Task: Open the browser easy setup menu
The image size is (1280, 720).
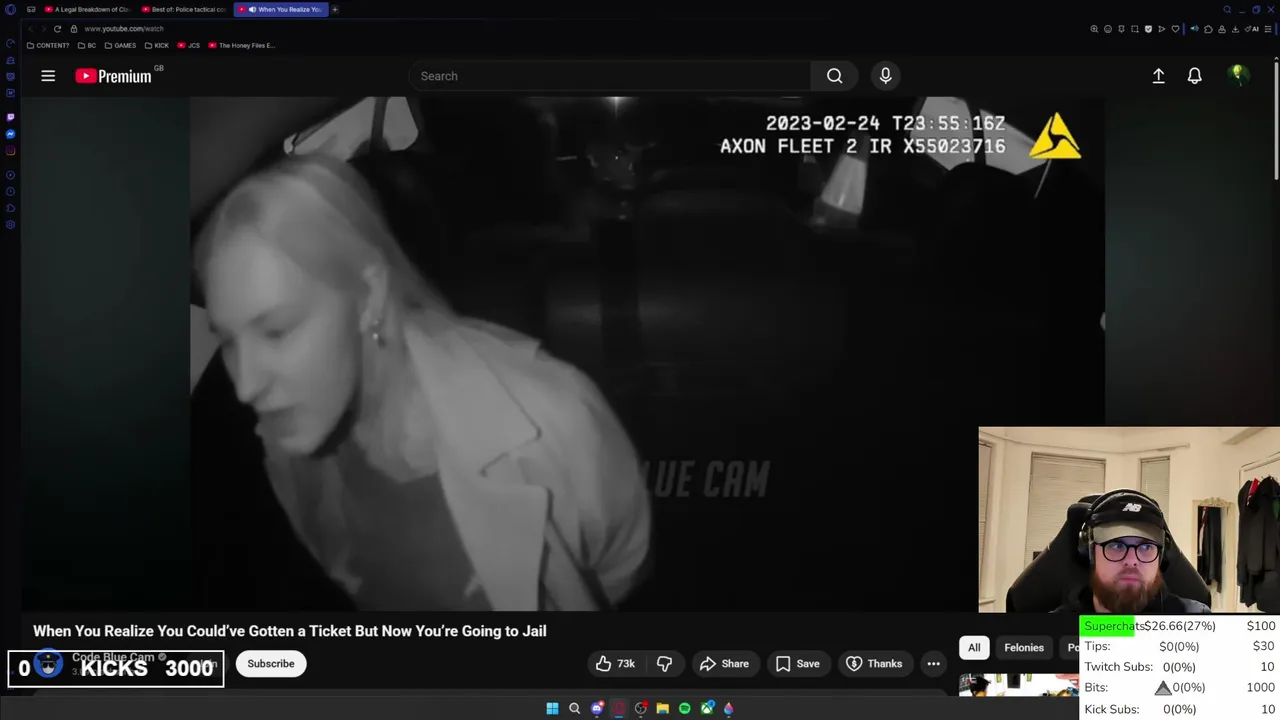Action: click(x=1267, y=29)
